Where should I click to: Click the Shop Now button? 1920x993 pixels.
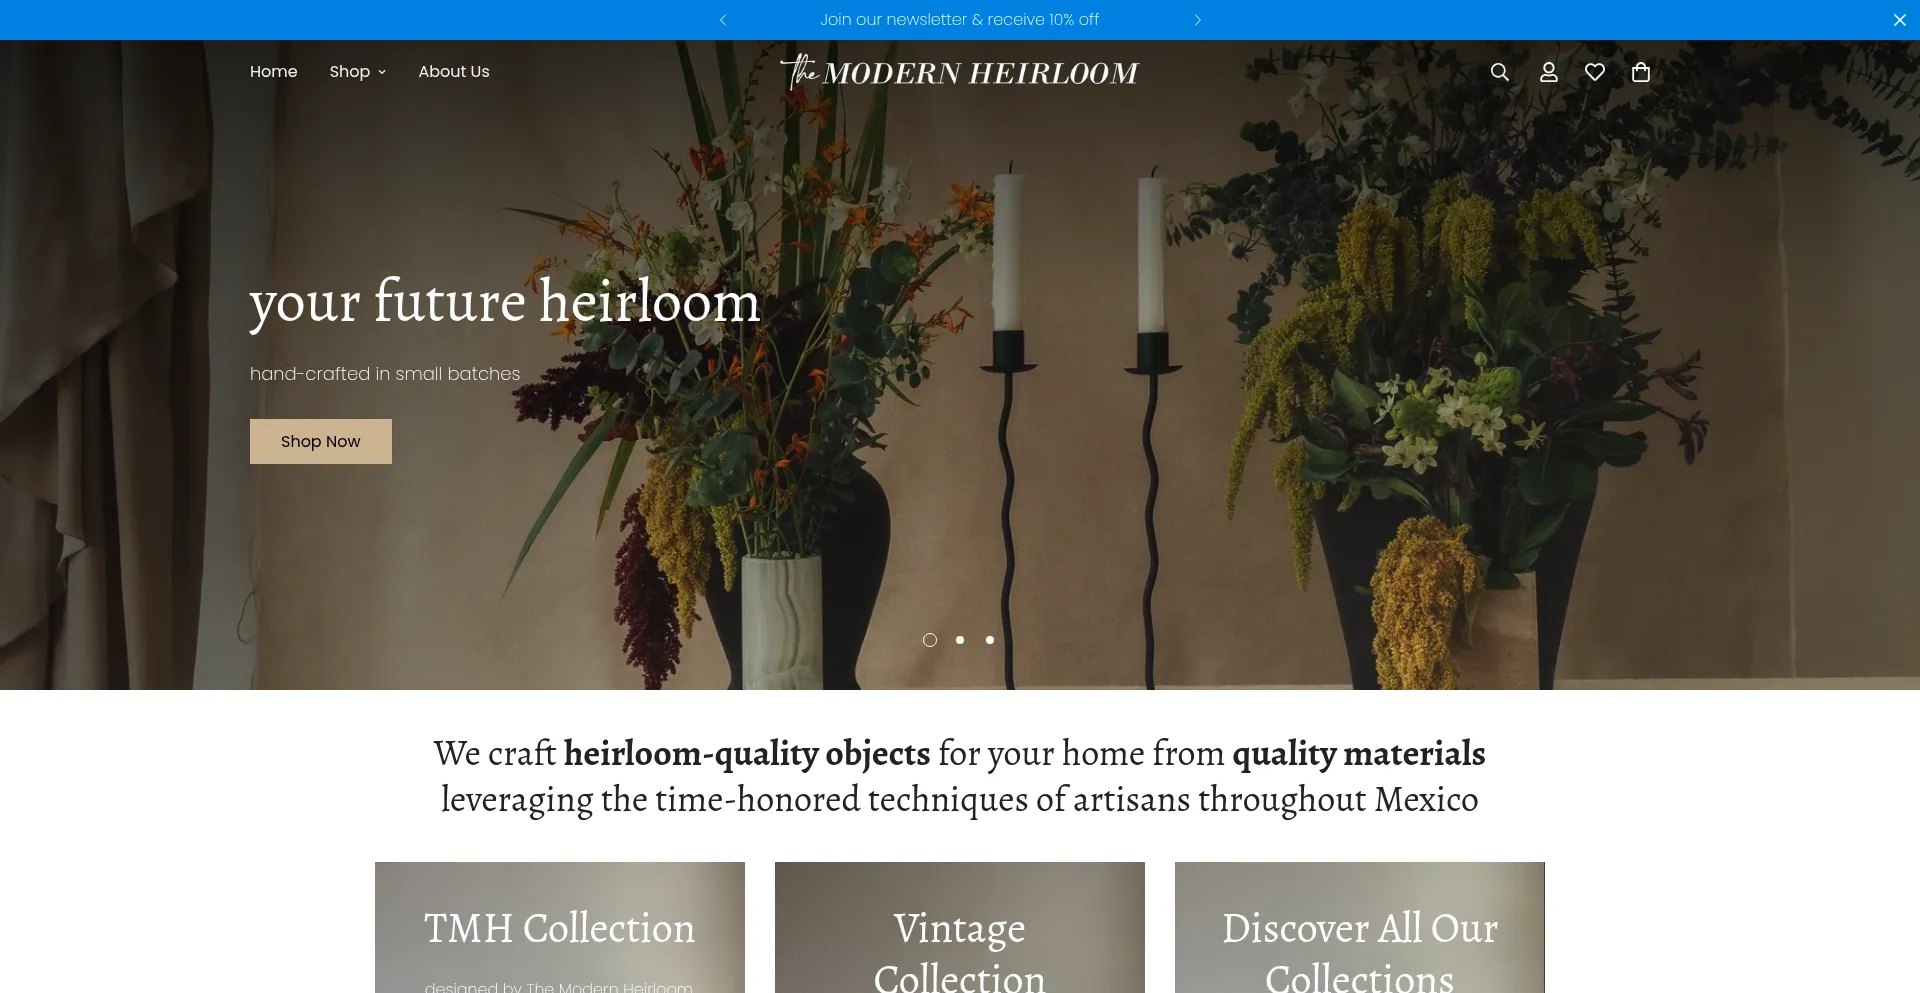[321, 441]
